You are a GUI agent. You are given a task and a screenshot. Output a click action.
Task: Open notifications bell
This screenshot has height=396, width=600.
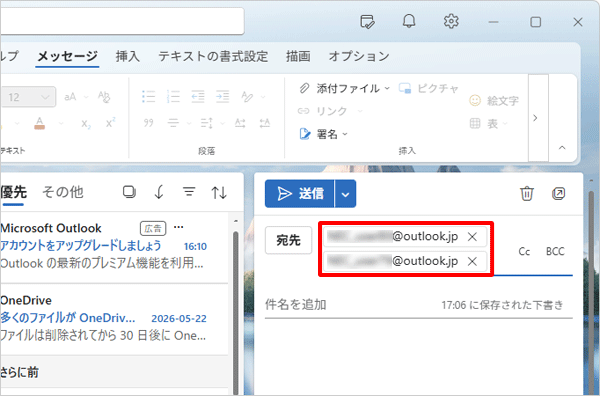point(409,21)
